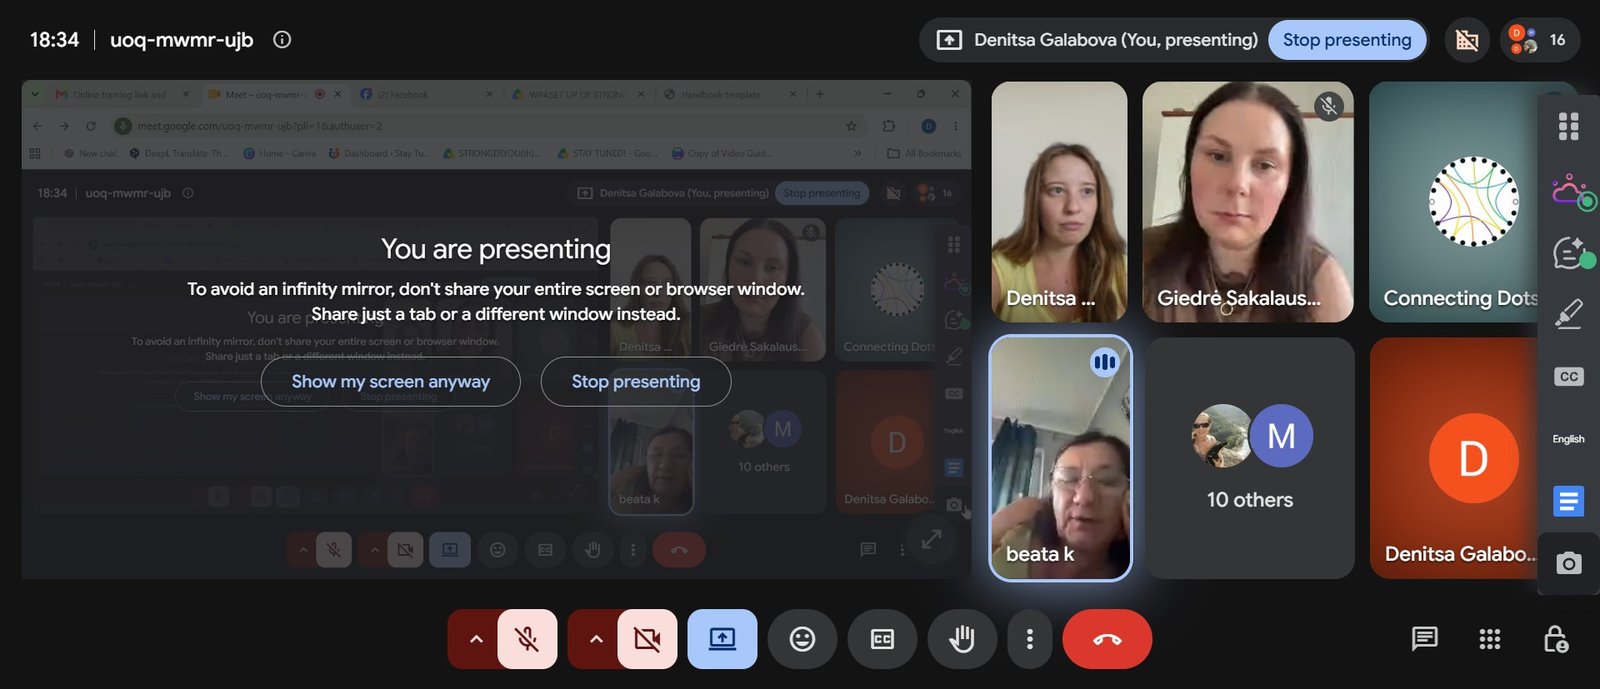Click the blue present-screen button in bottom bar
1600x689 pixels.
tap(722, 639)
